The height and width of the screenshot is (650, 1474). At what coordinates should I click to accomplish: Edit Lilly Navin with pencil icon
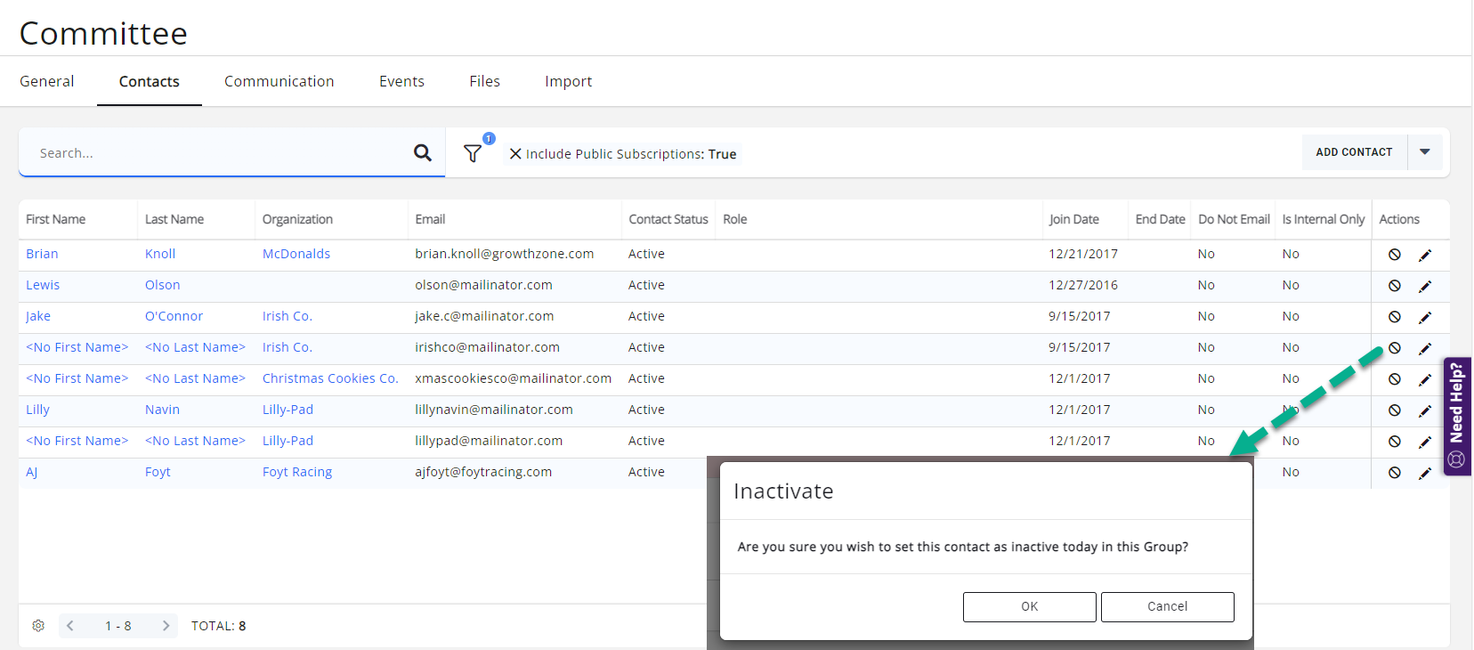coord(1425,410)
